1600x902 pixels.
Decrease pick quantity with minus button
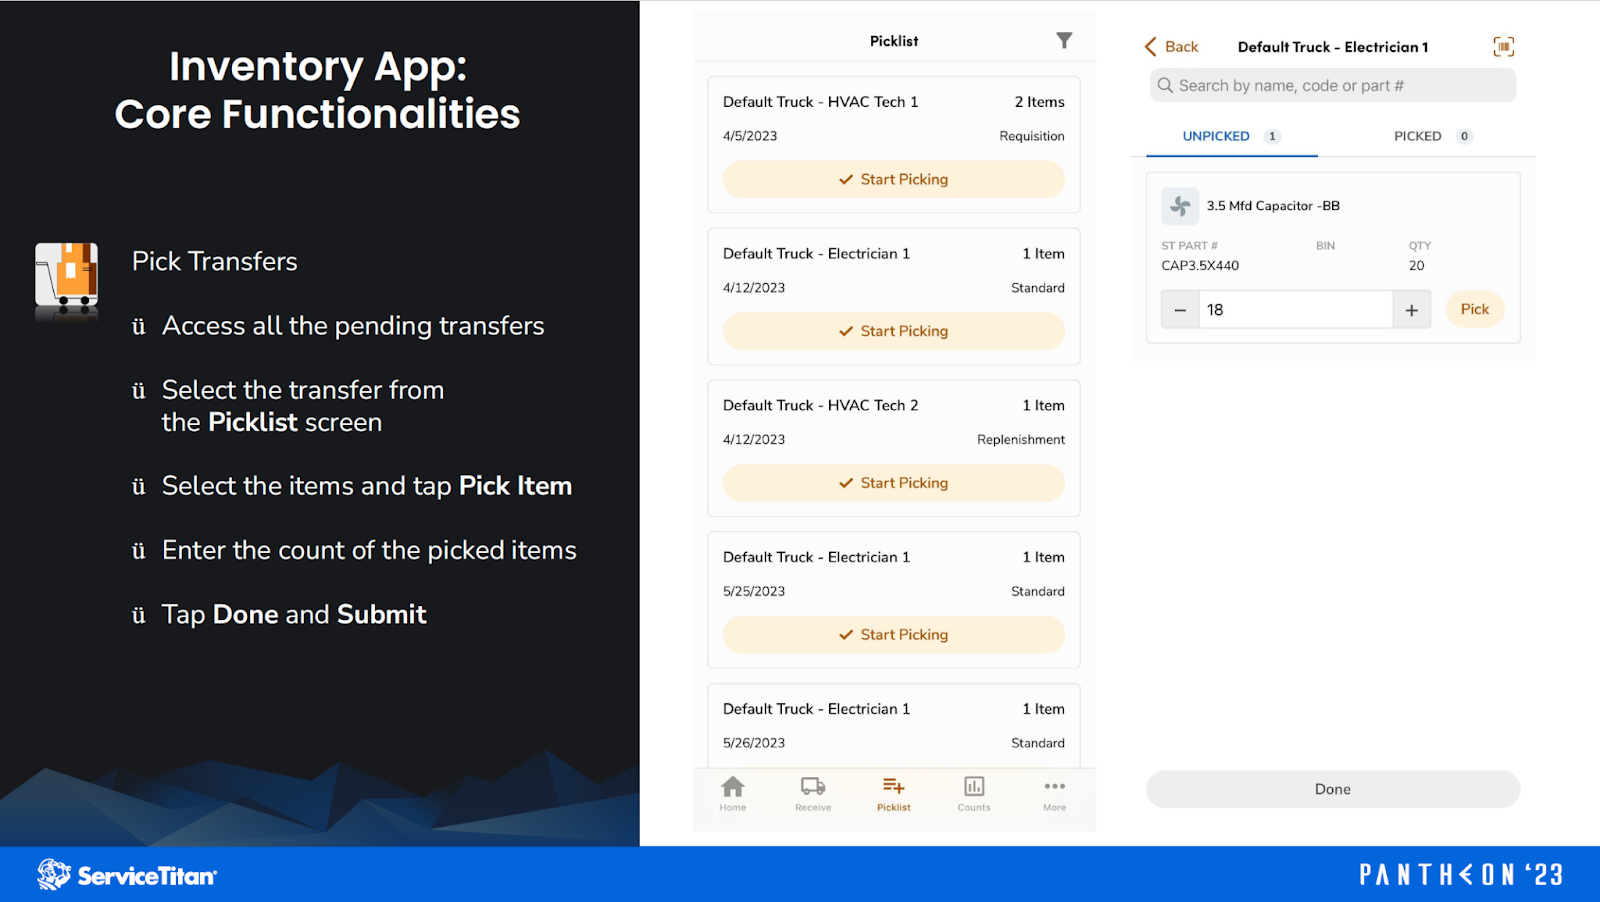pos(1180,310)
